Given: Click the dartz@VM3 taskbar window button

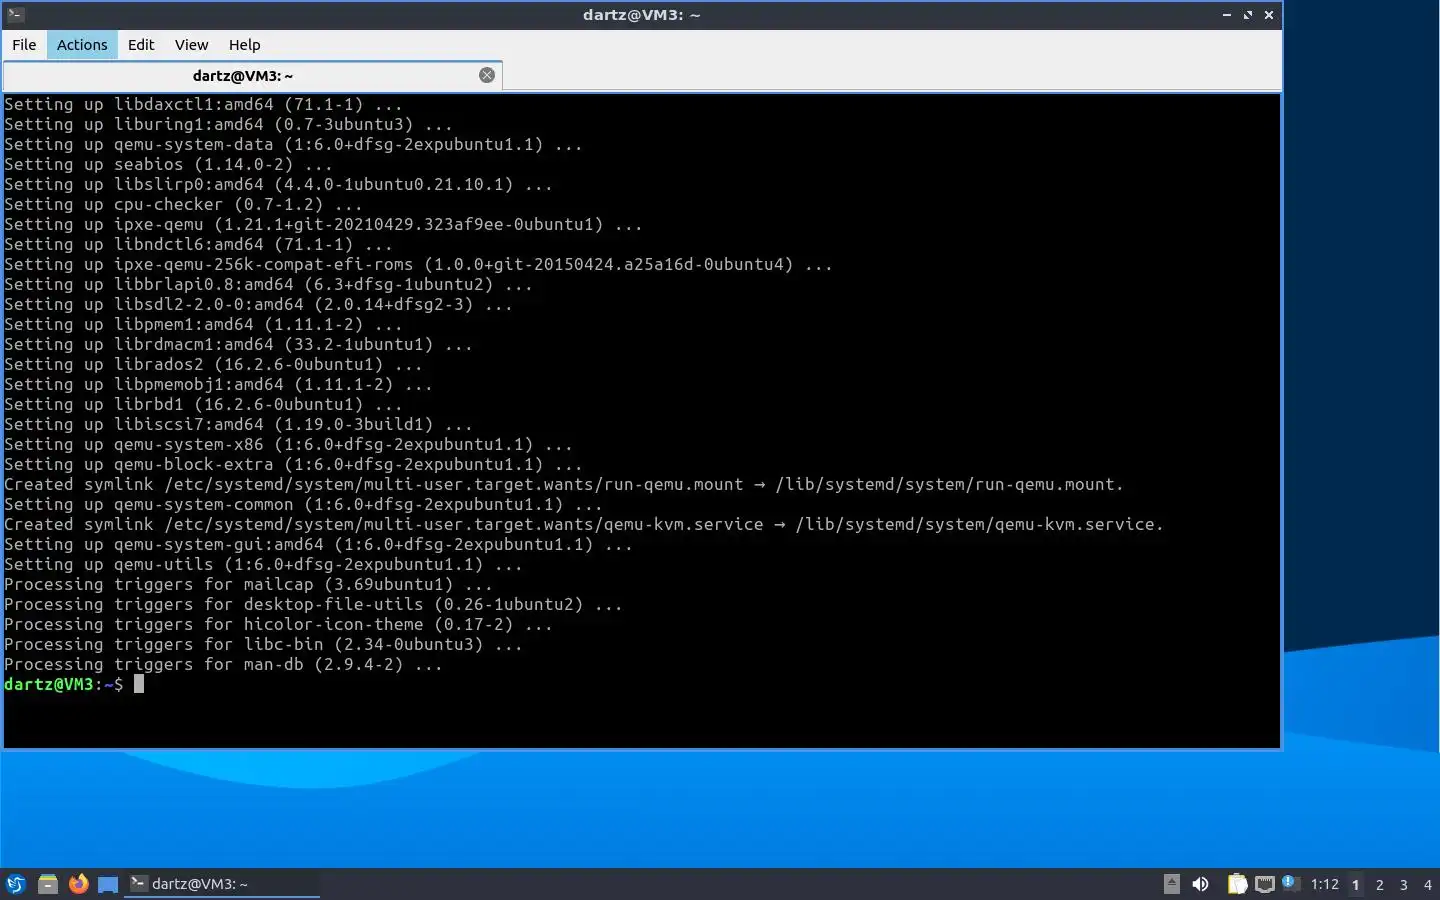Looking at the screenshot, I should [x=222, y=884].
